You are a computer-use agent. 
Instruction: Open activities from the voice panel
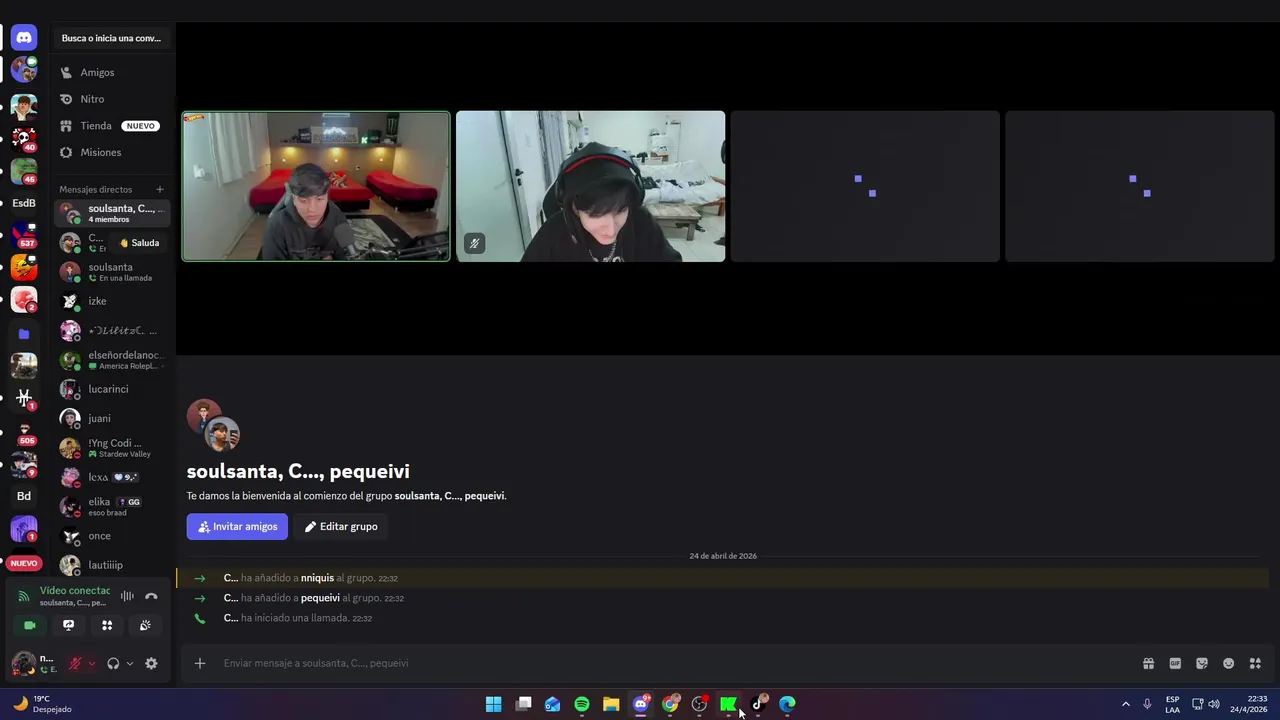107,625
